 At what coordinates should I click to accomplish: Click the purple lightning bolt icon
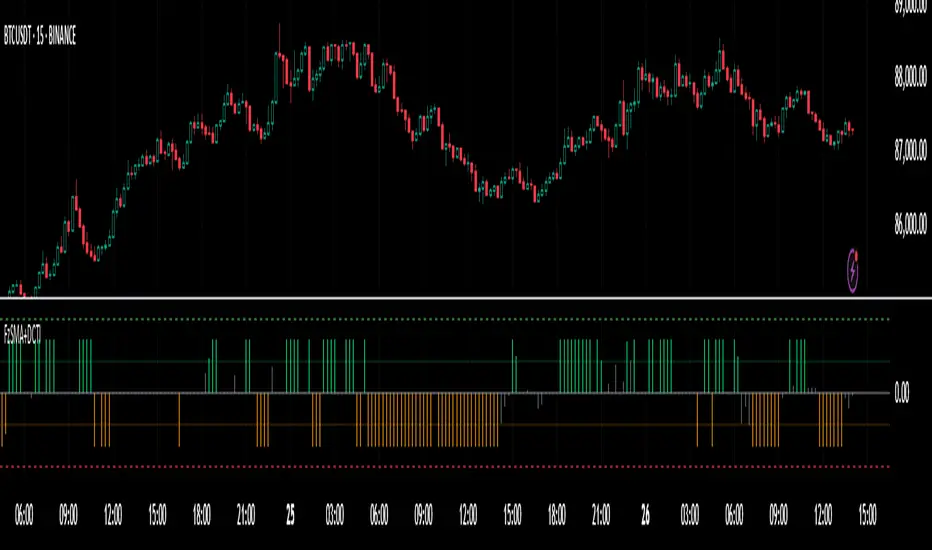tap(854, 269)
